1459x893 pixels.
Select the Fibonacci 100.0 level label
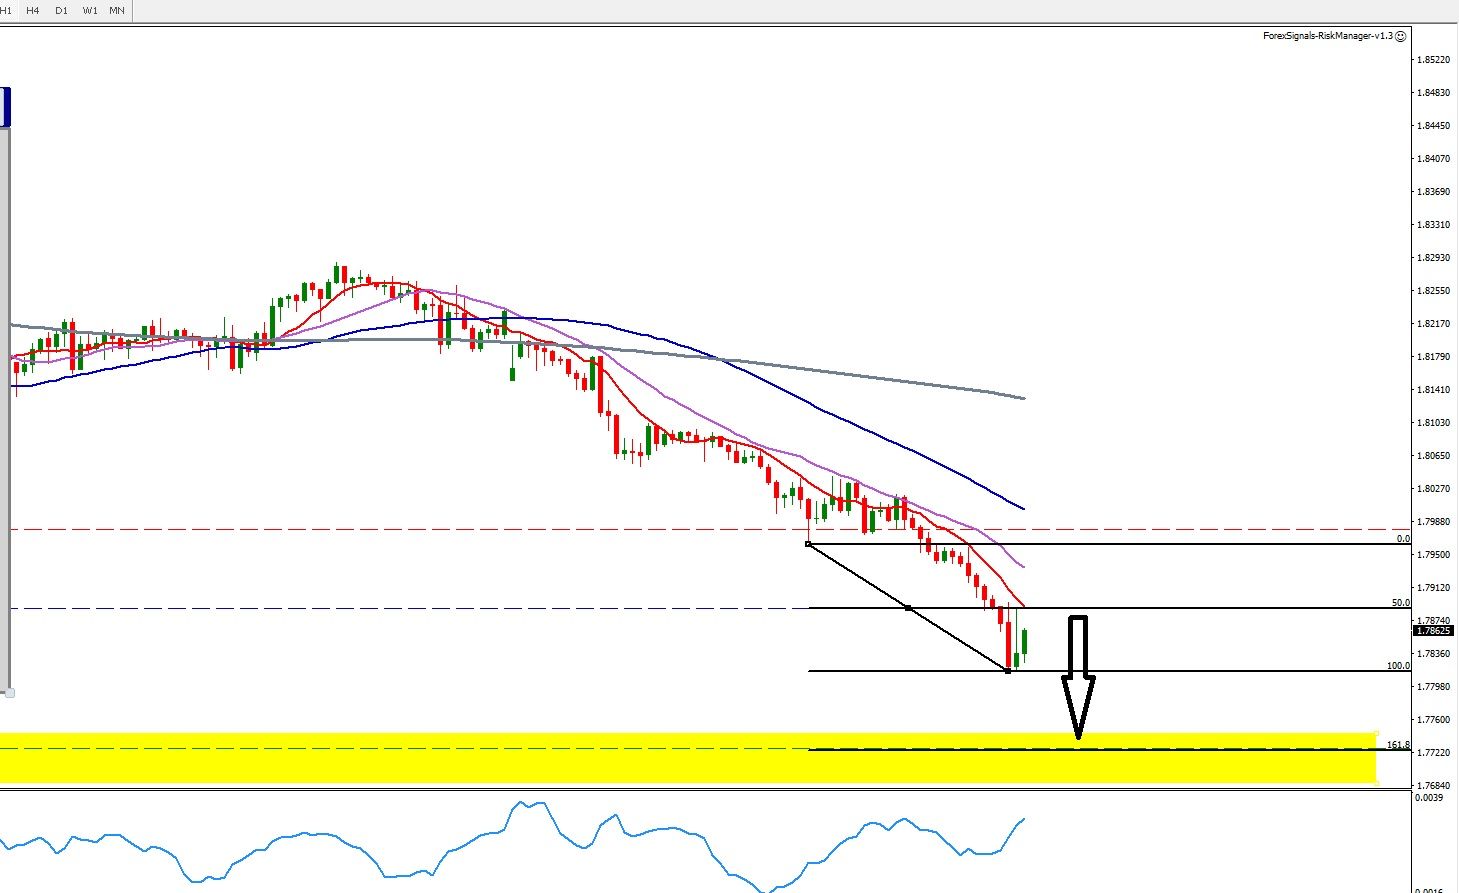coord(1398,666)
